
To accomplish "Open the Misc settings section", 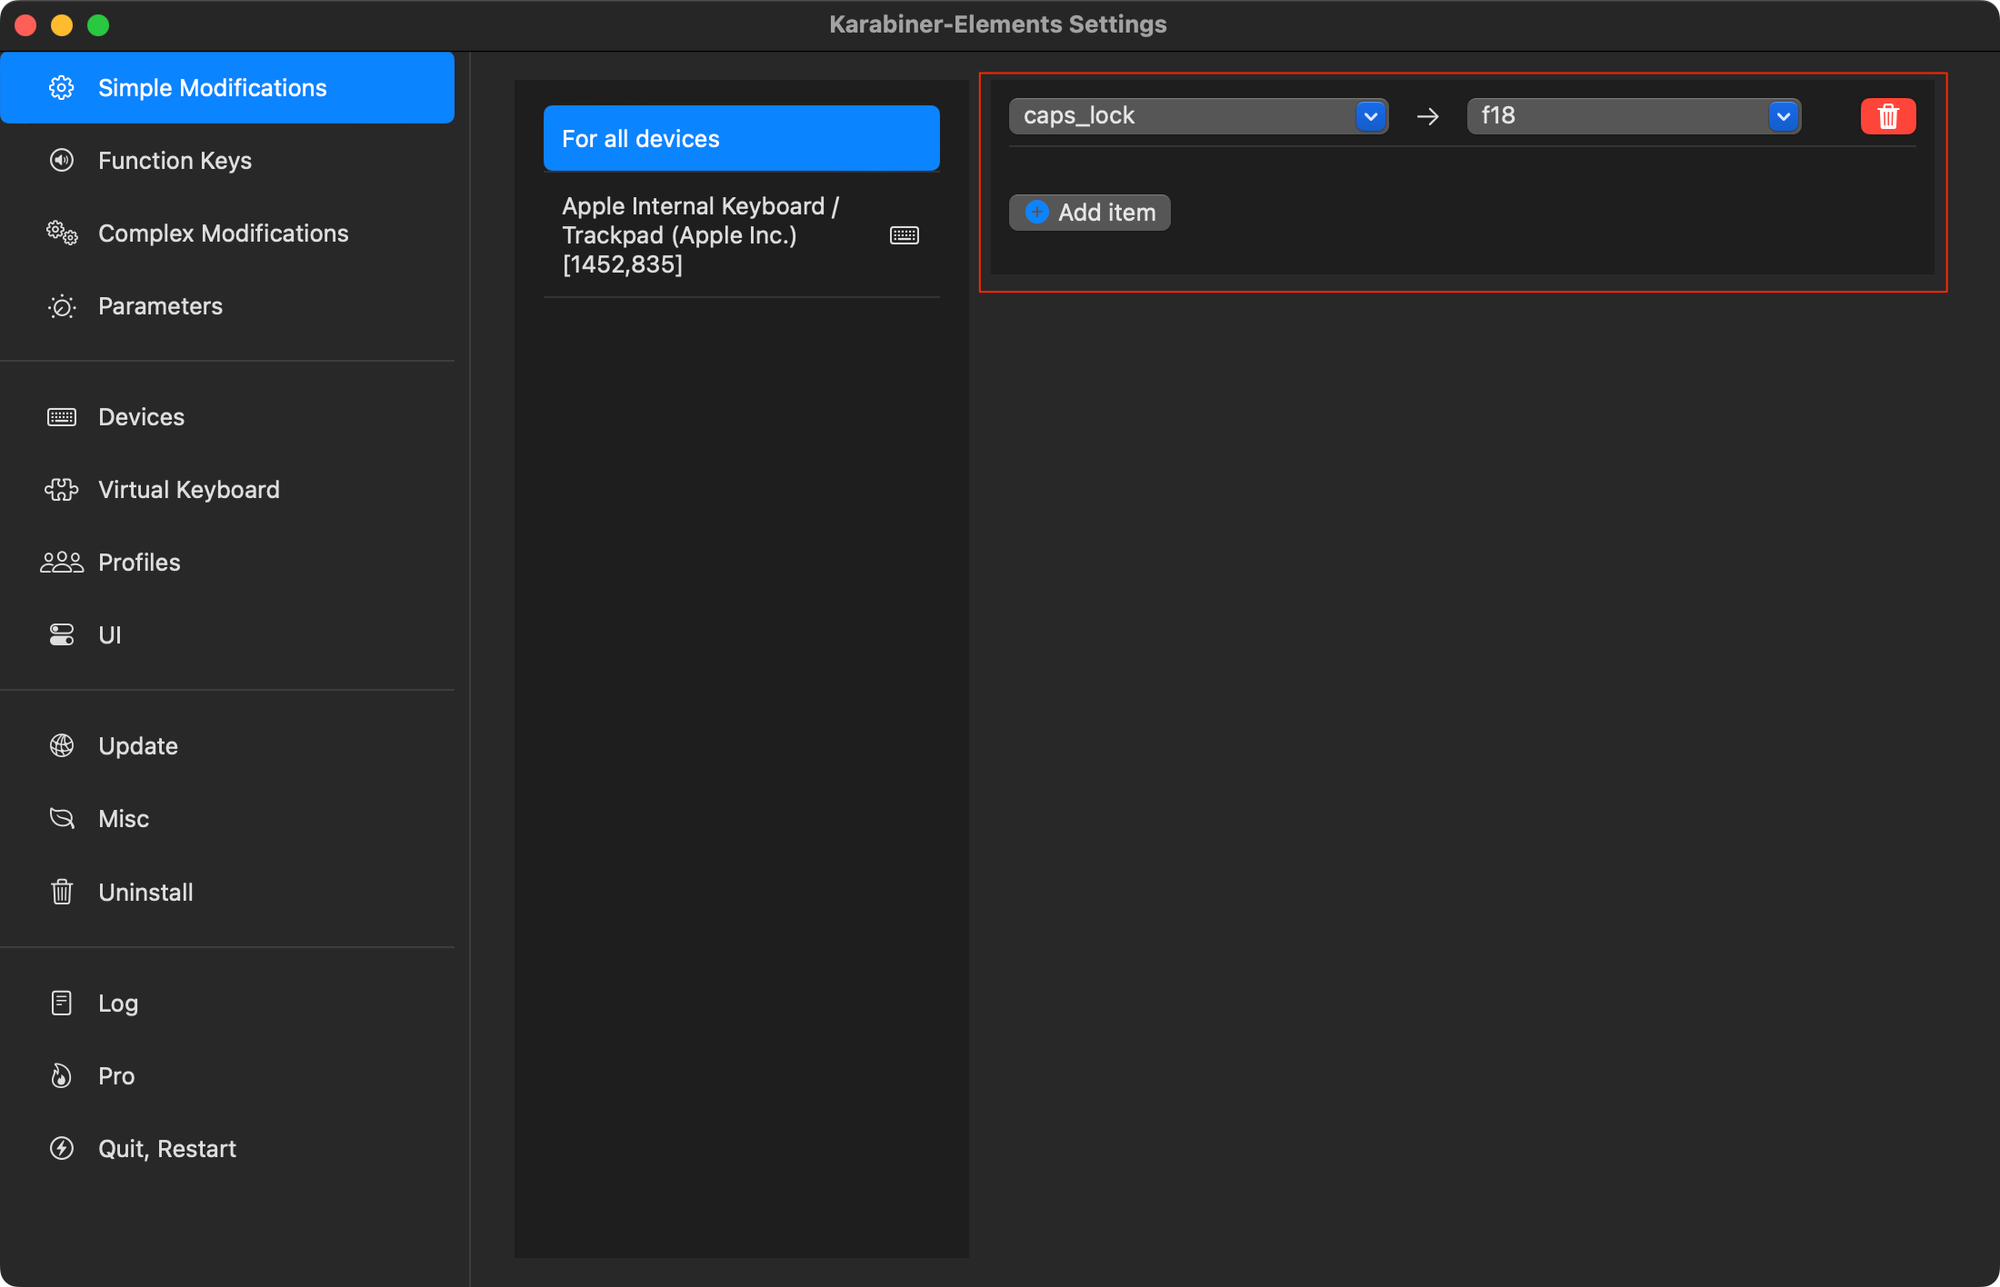I will click(x=123, y=819).
